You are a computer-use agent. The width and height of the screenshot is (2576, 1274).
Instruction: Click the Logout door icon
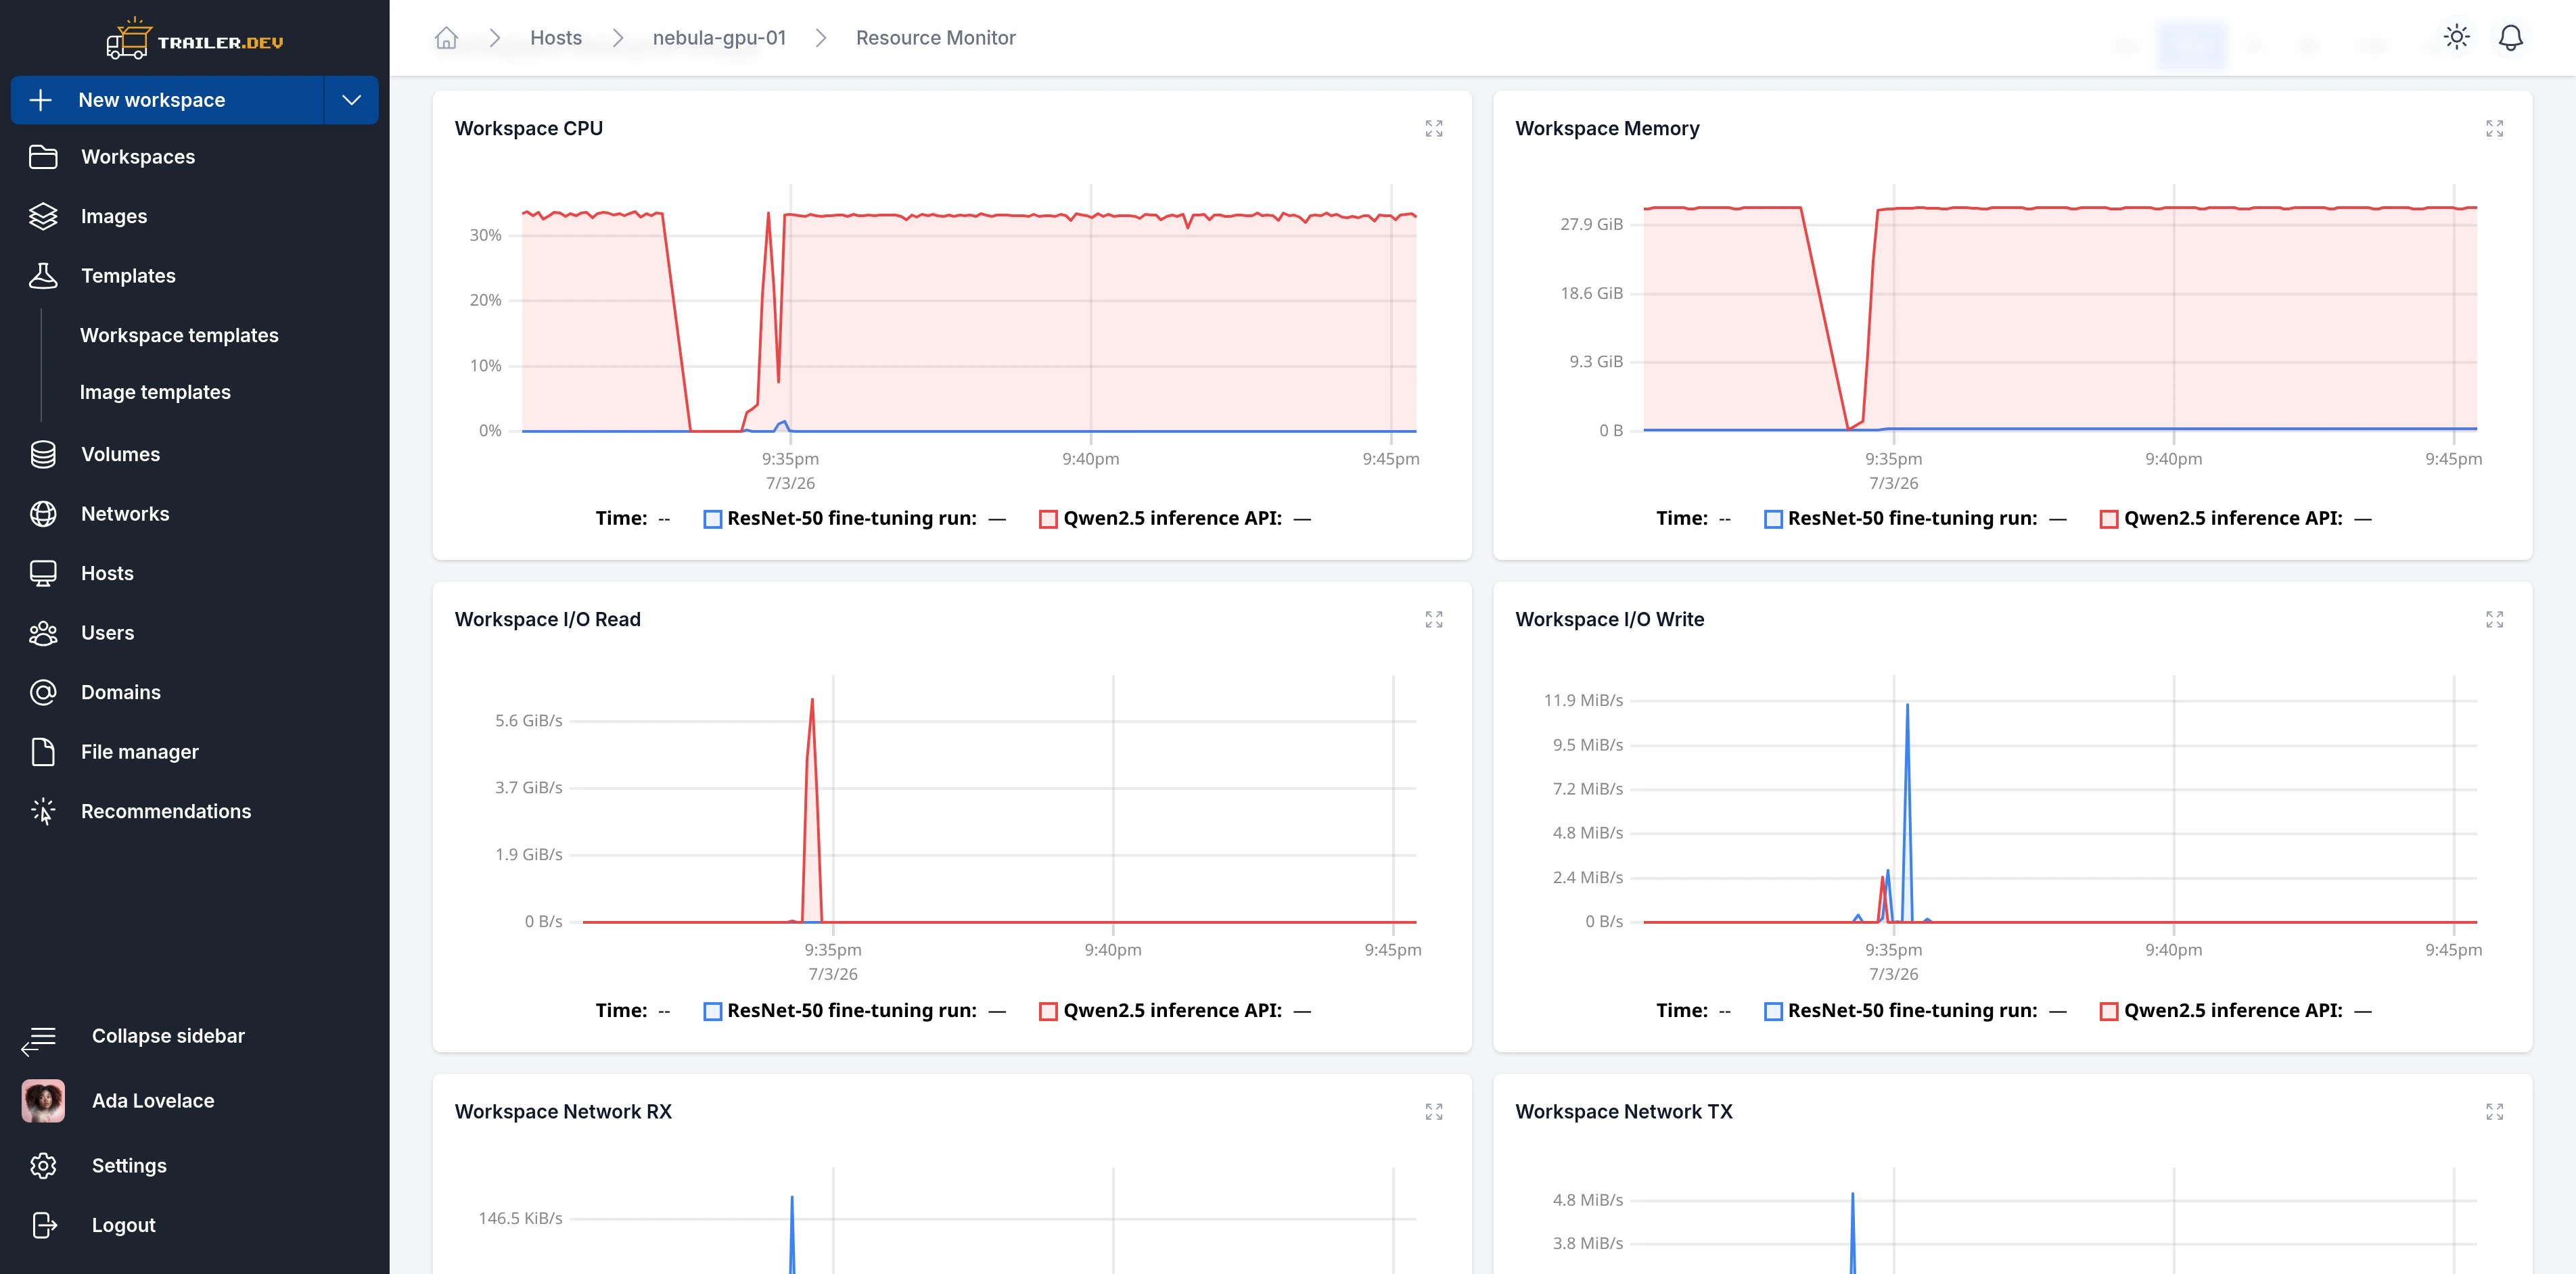44,1225
